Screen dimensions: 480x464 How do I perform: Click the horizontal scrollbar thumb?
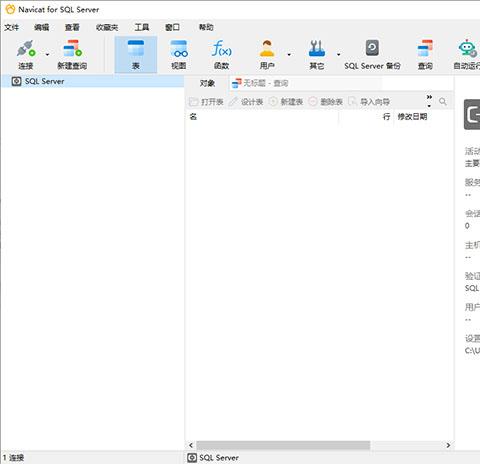coord(283,445)
